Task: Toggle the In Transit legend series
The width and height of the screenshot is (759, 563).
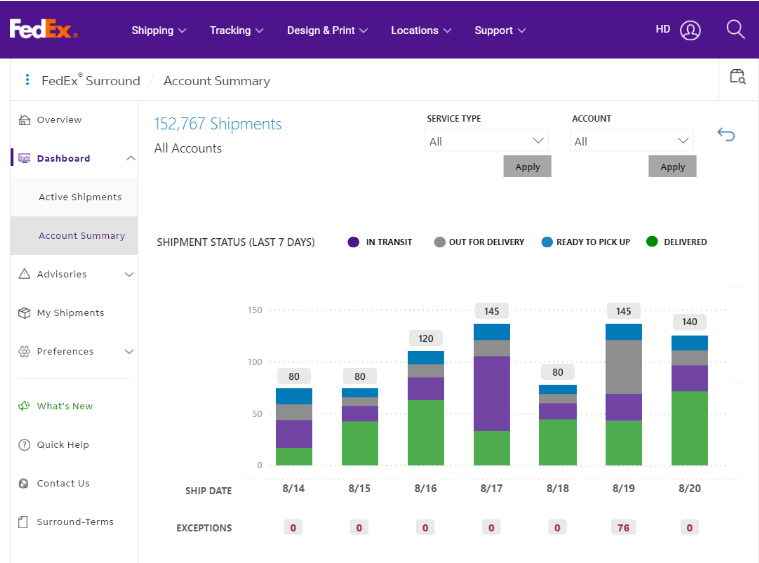Action: pos(380,242)
